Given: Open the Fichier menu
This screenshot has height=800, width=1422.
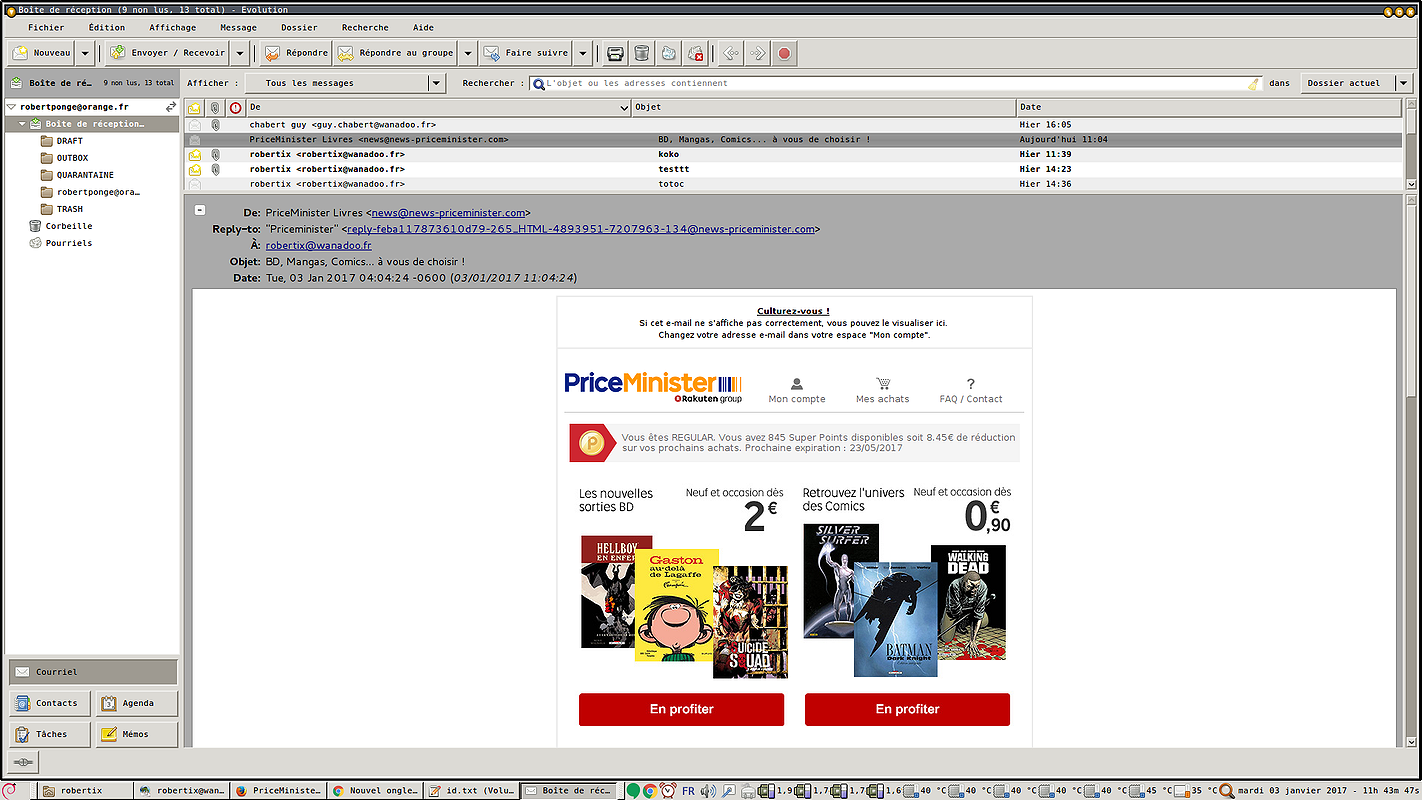Looking at the screenshot, I should (x=46, y=28).
